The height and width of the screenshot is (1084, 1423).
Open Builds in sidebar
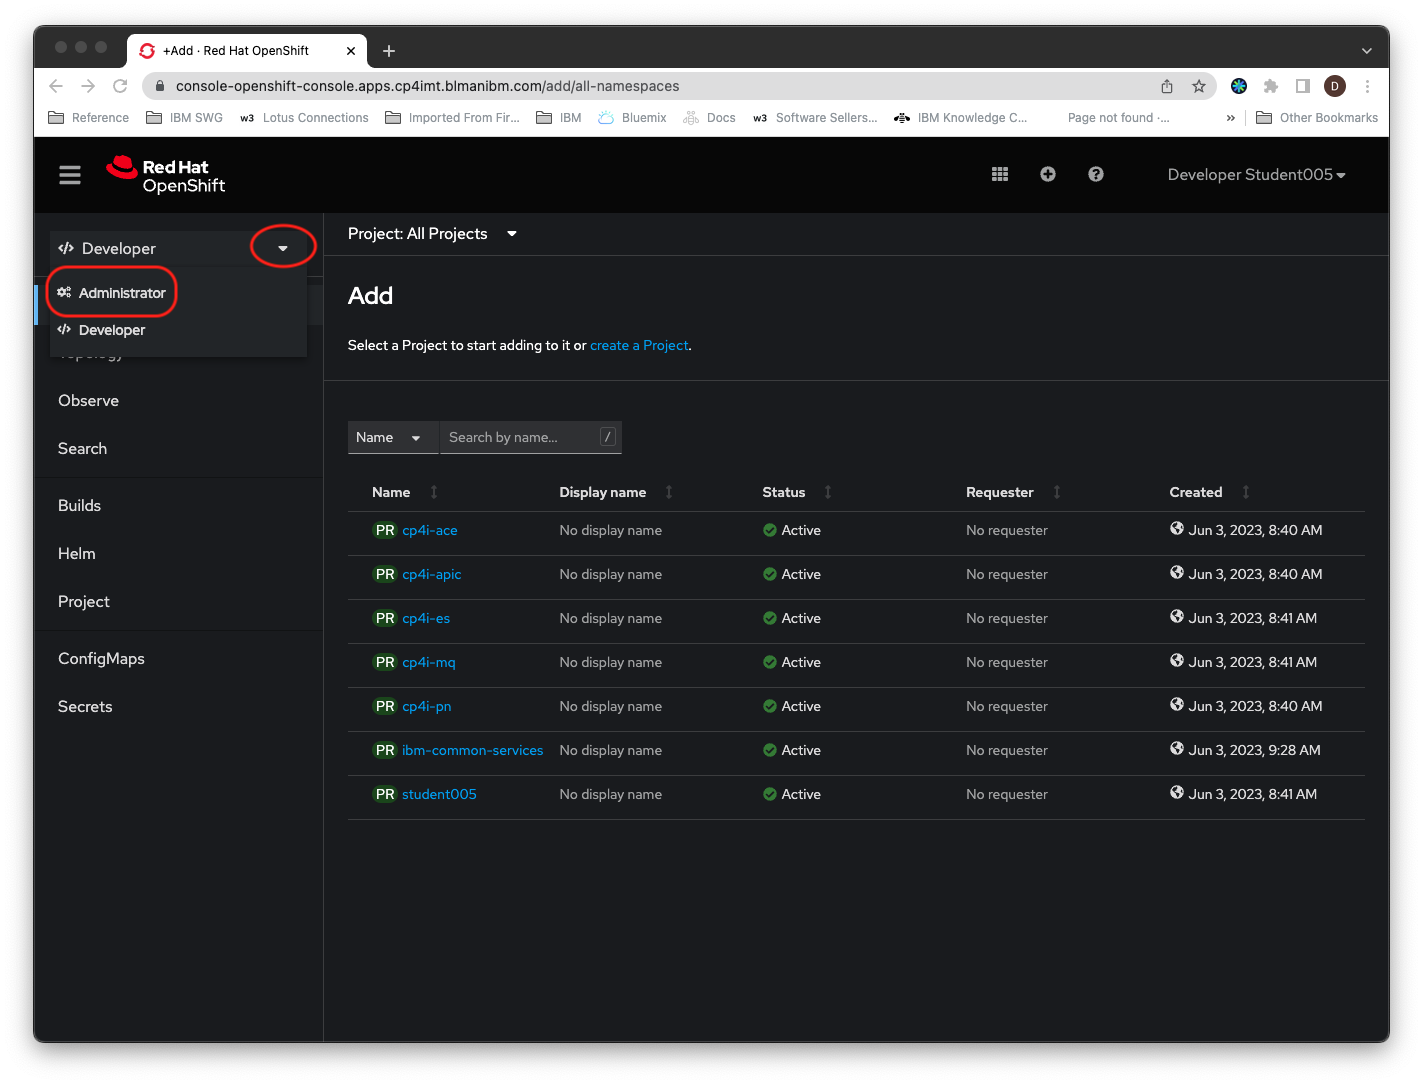[79, 506]
